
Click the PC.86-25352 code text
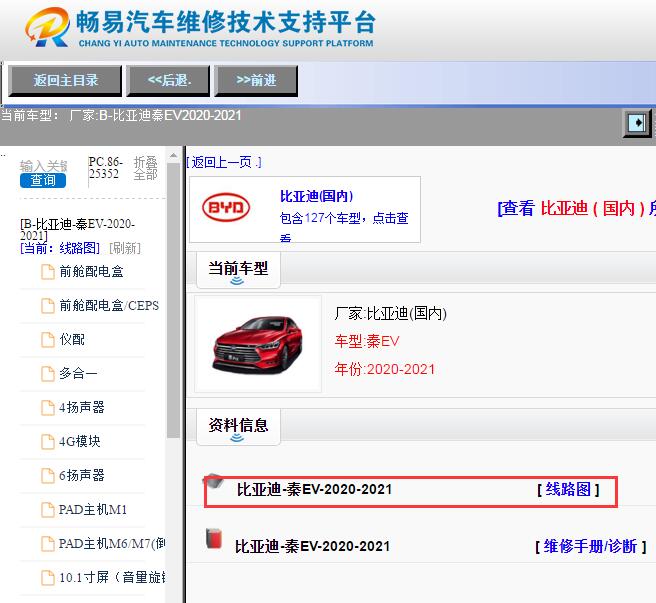105,167
